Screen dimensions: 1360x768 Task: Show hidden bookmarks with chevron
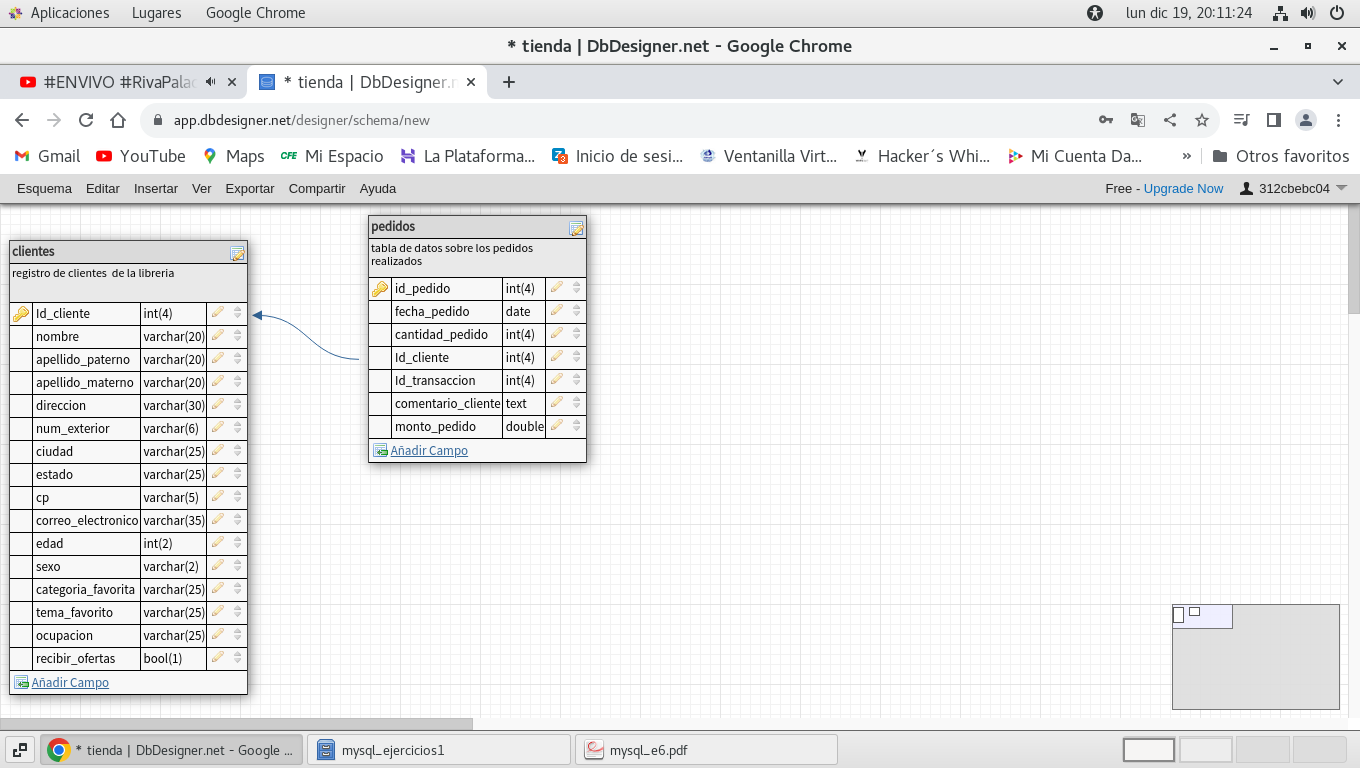(1187, 156)
